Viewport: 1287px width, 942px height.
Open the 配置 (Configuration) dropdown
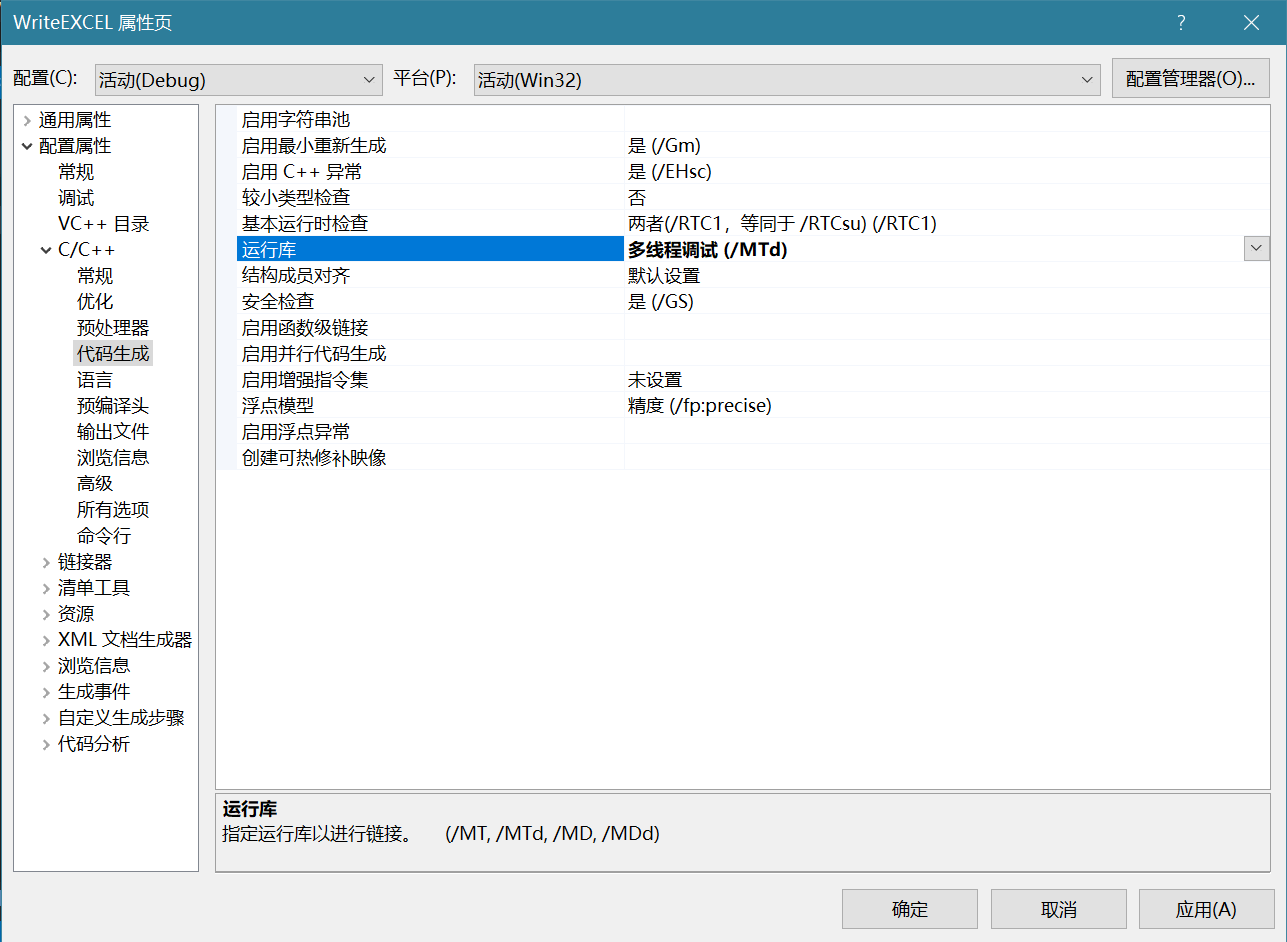[x=238, y=80]
